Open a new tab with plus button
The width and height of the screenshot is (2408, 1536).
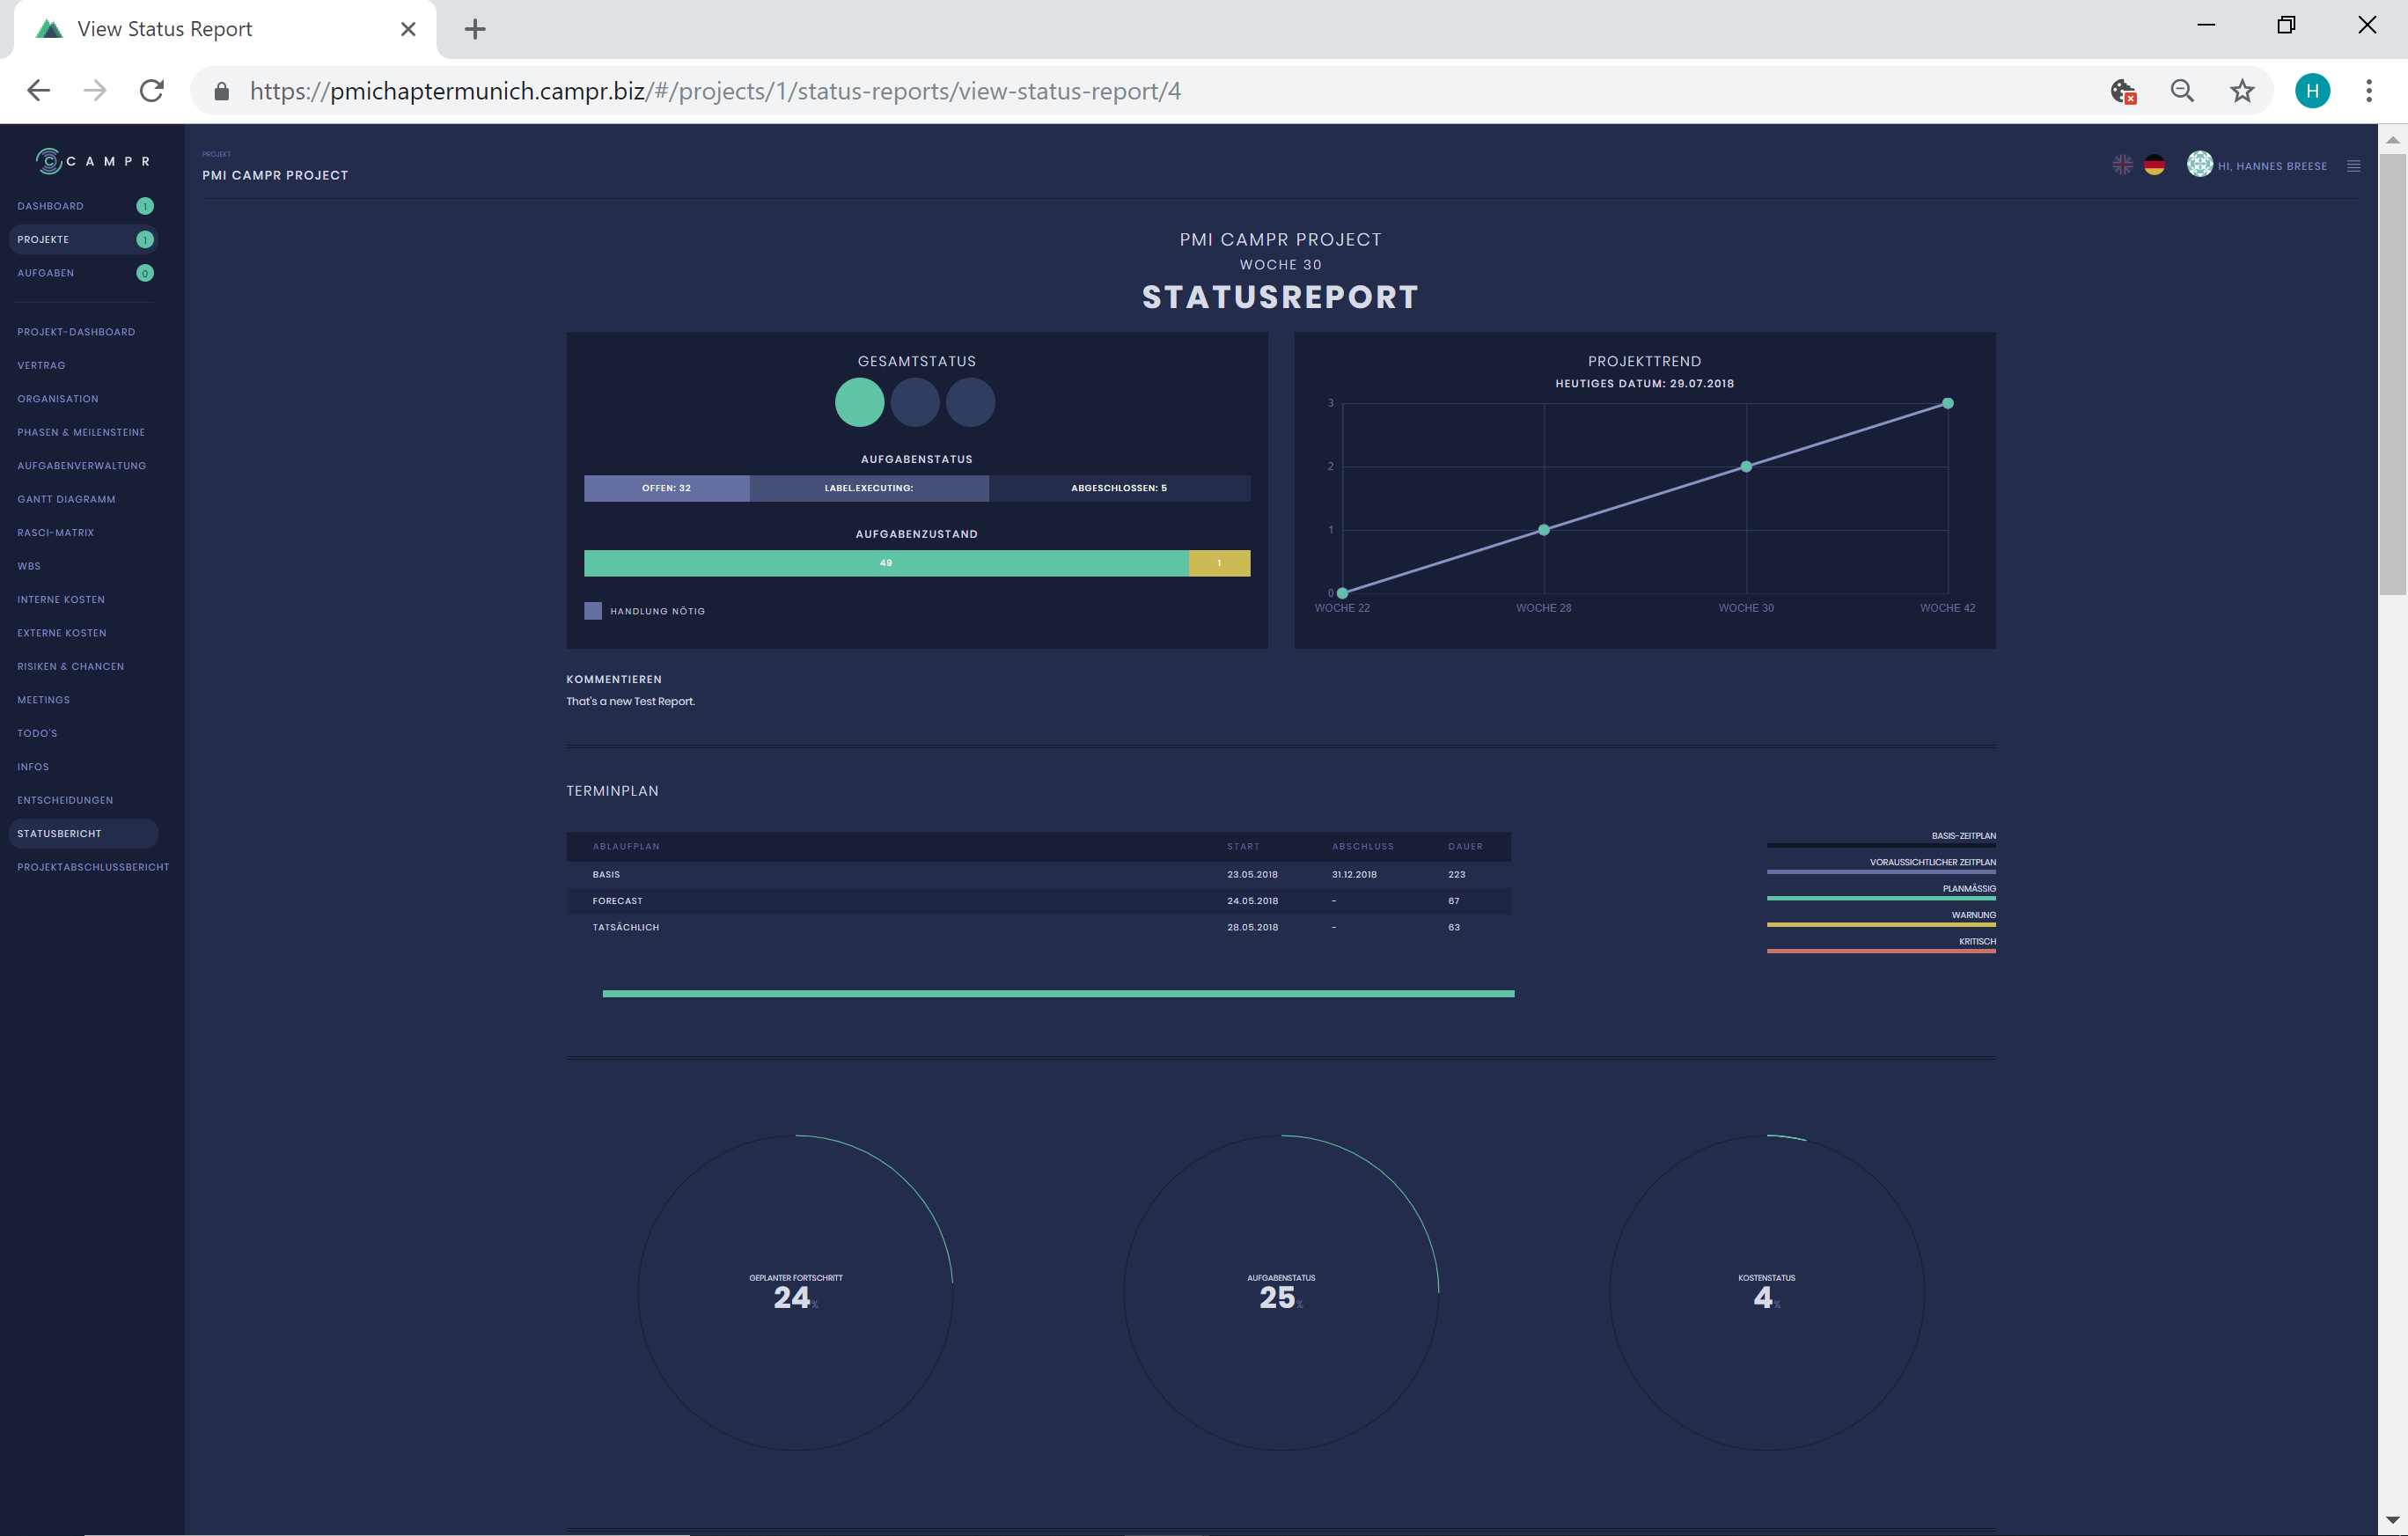pyautogui.click(x=475, y=29)
